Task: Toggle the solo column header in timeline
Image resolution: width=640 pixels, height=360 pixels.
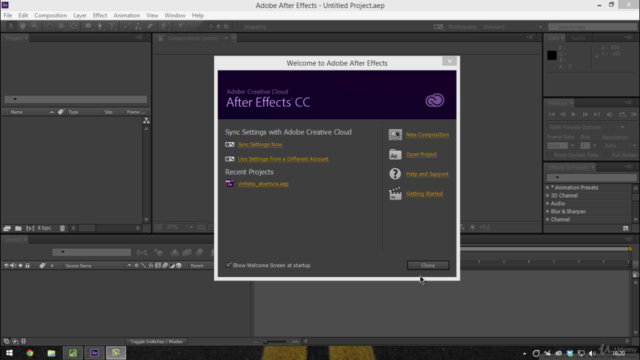Action: pyautogui.click(x=20, y=265)
